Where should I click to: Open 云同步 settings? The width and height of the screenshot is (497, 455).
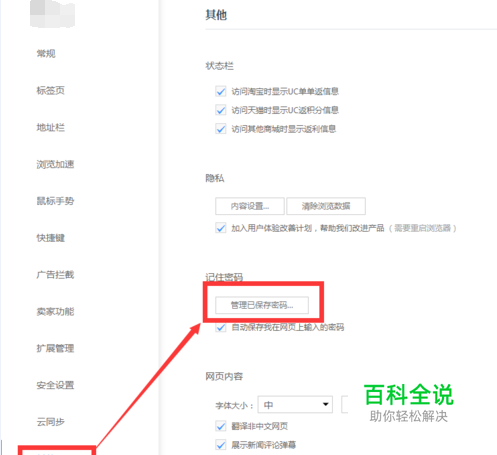click(x=51, y=422)
